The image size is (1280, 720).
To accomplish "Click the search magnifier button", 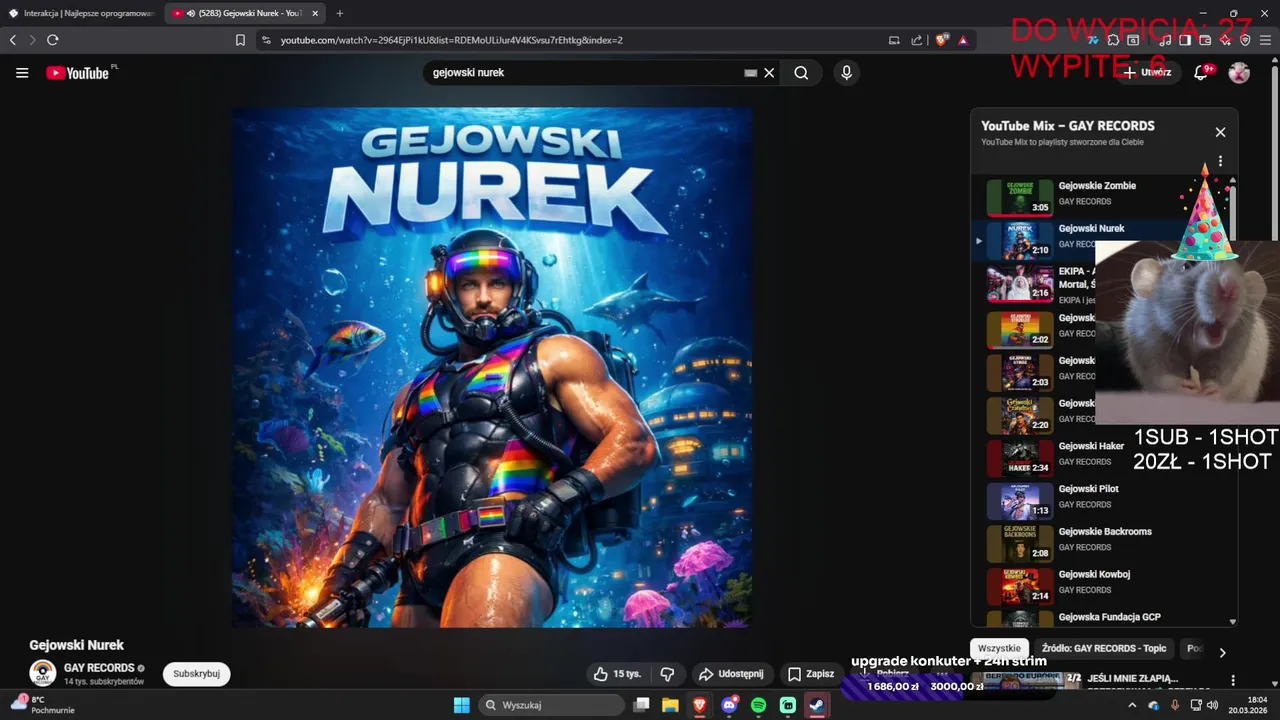I will (801, 73).
